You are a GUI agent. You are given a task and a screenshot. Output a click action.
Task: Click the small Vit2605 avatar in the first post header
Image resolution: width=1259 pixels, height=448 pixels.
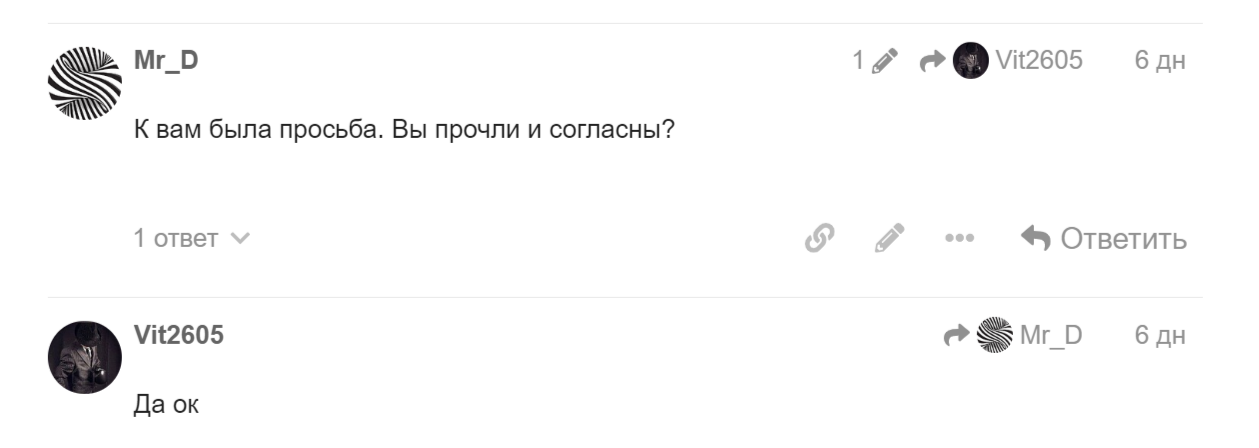[967, 61]
